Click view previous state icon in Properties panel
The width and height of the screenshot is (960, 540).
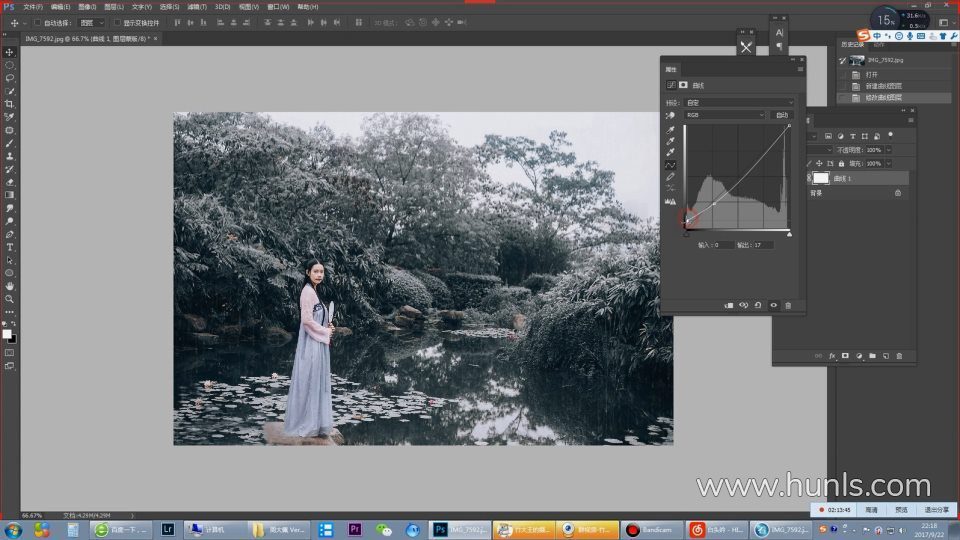pos(743,305)
